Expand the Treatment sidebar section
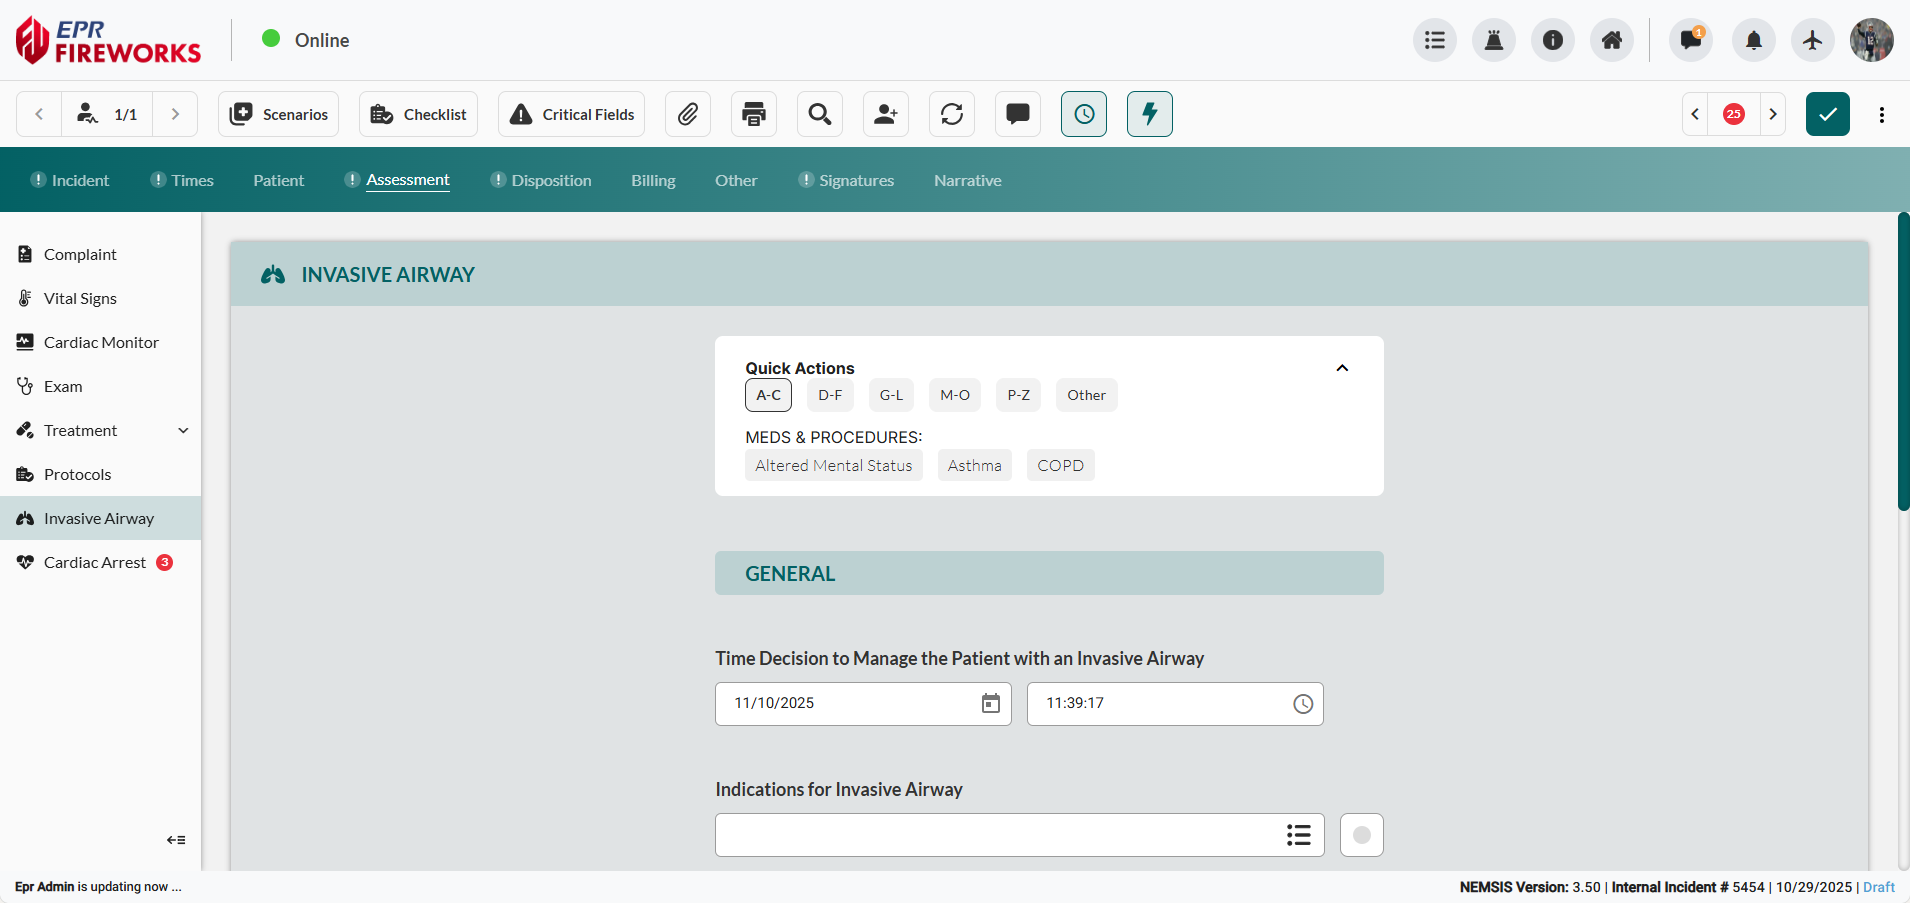 (x=183, y=430)
